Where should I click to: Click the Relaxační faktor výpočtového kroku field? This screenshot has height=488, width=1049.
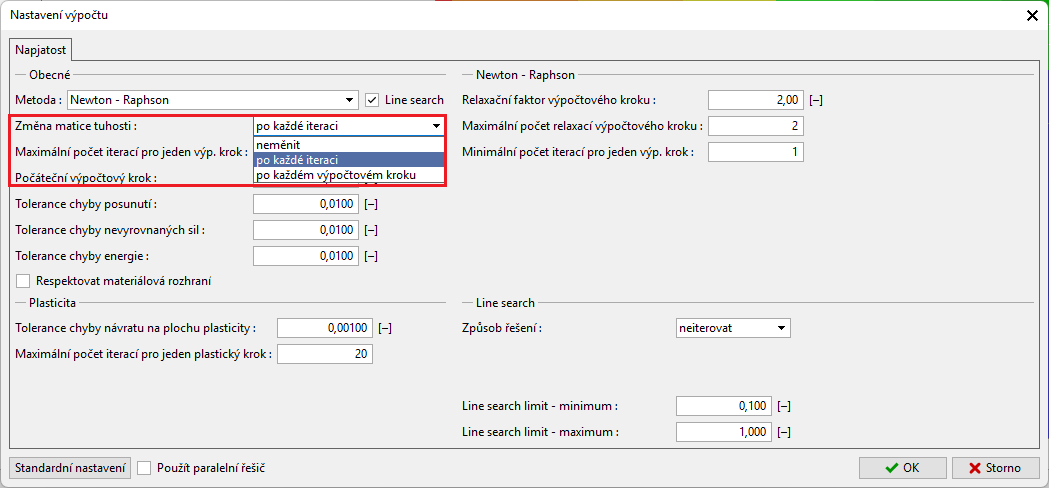click(755, 100)
